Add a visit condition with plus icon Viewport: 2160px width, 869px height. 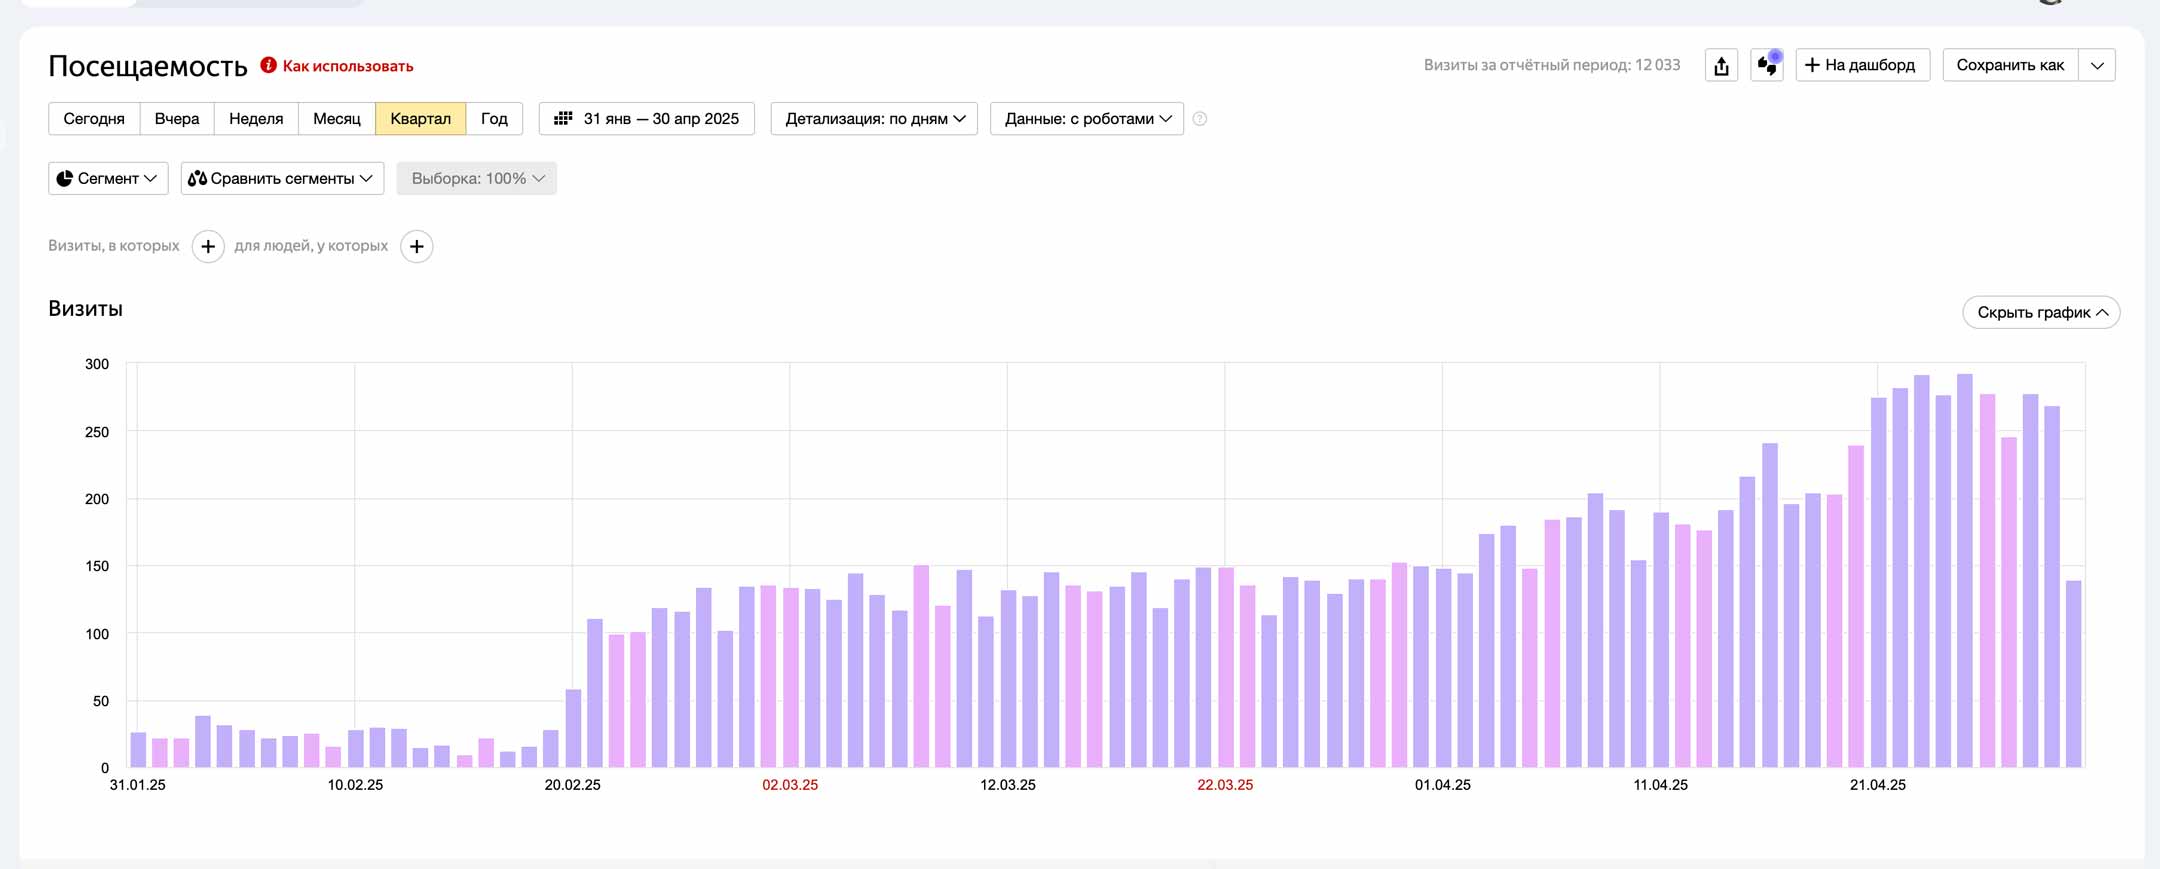[208, 246]
